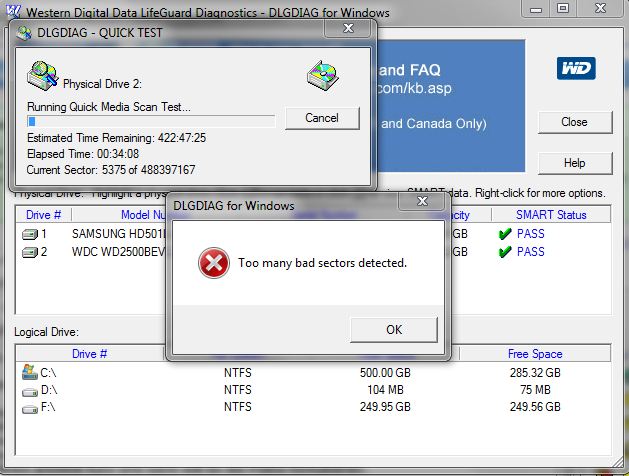Click the C:\ Windows drive icon
Viewport: 629px width, 476px height.
coord(30,372)
